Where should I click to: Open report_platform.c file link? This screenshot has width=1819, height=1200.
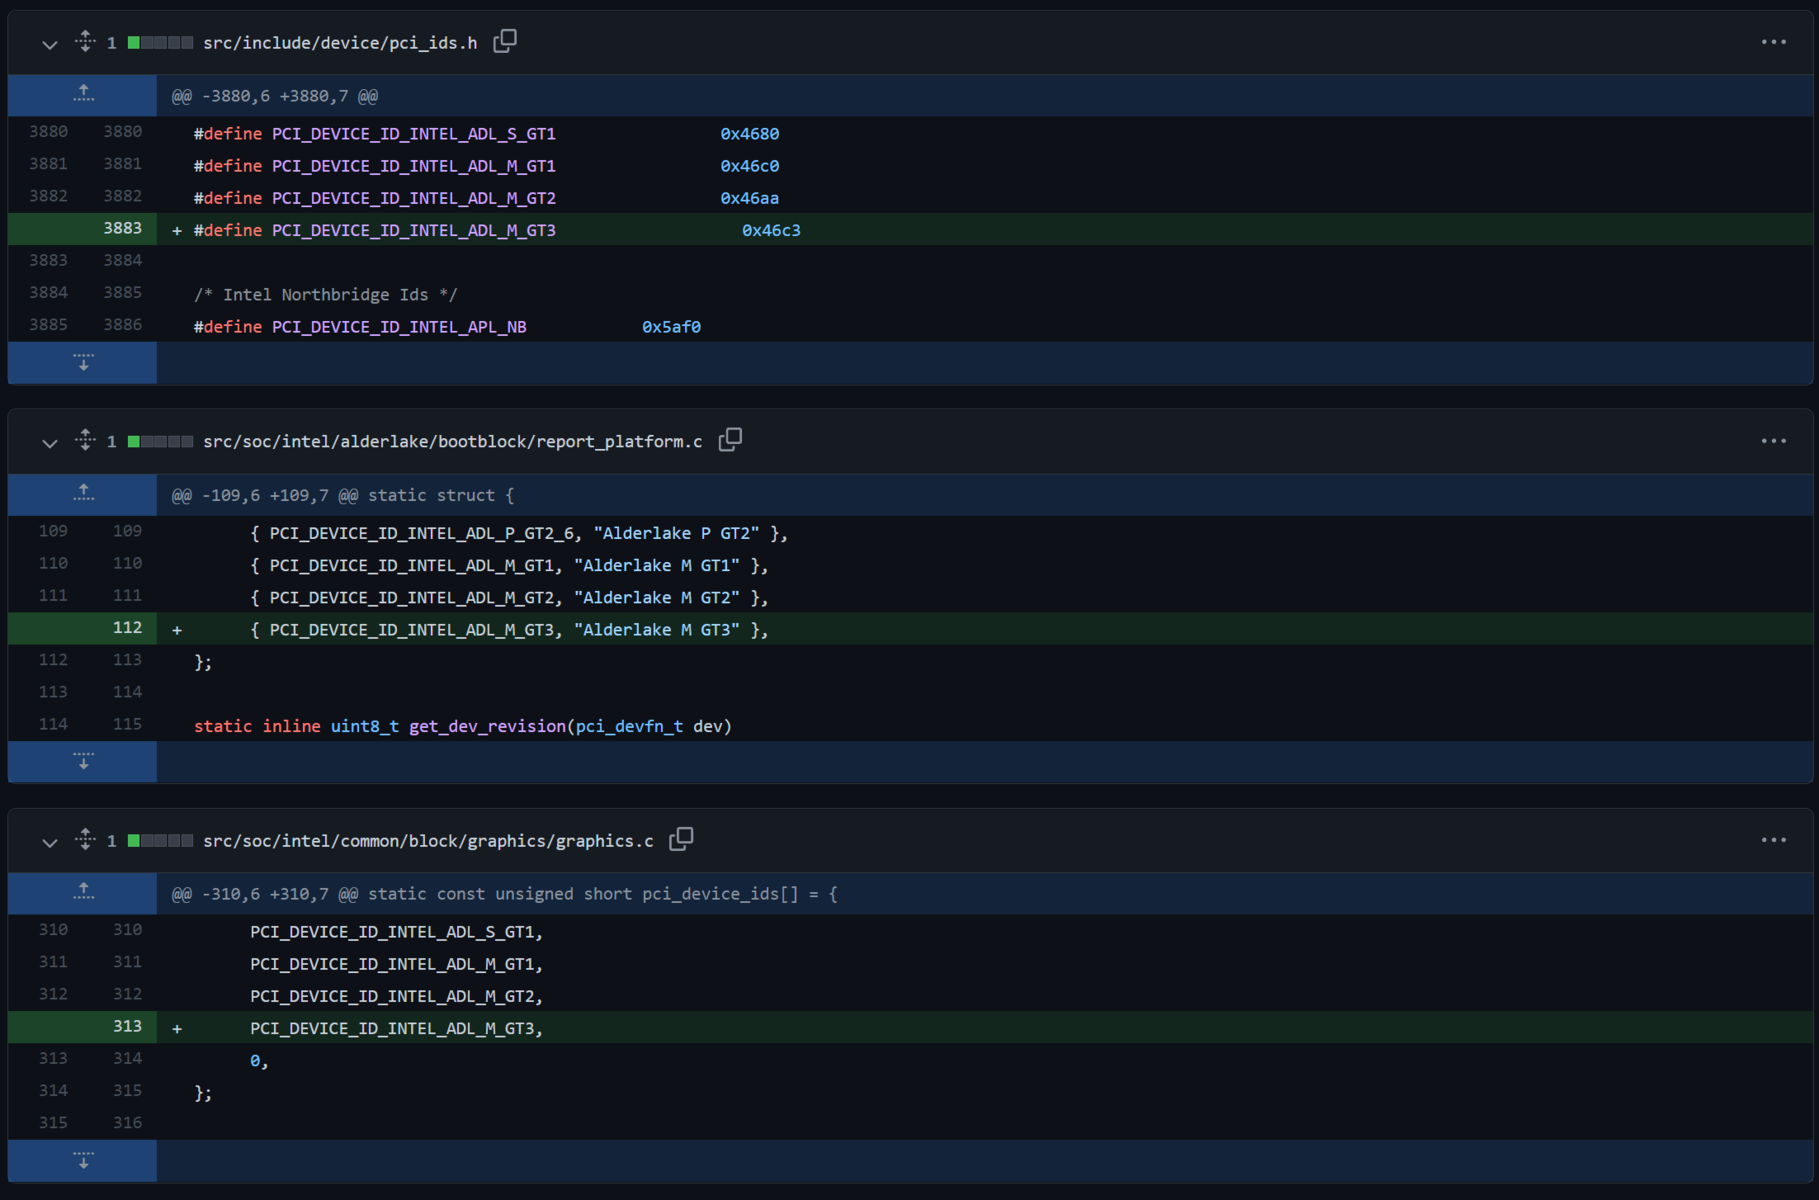coord(452,442)
